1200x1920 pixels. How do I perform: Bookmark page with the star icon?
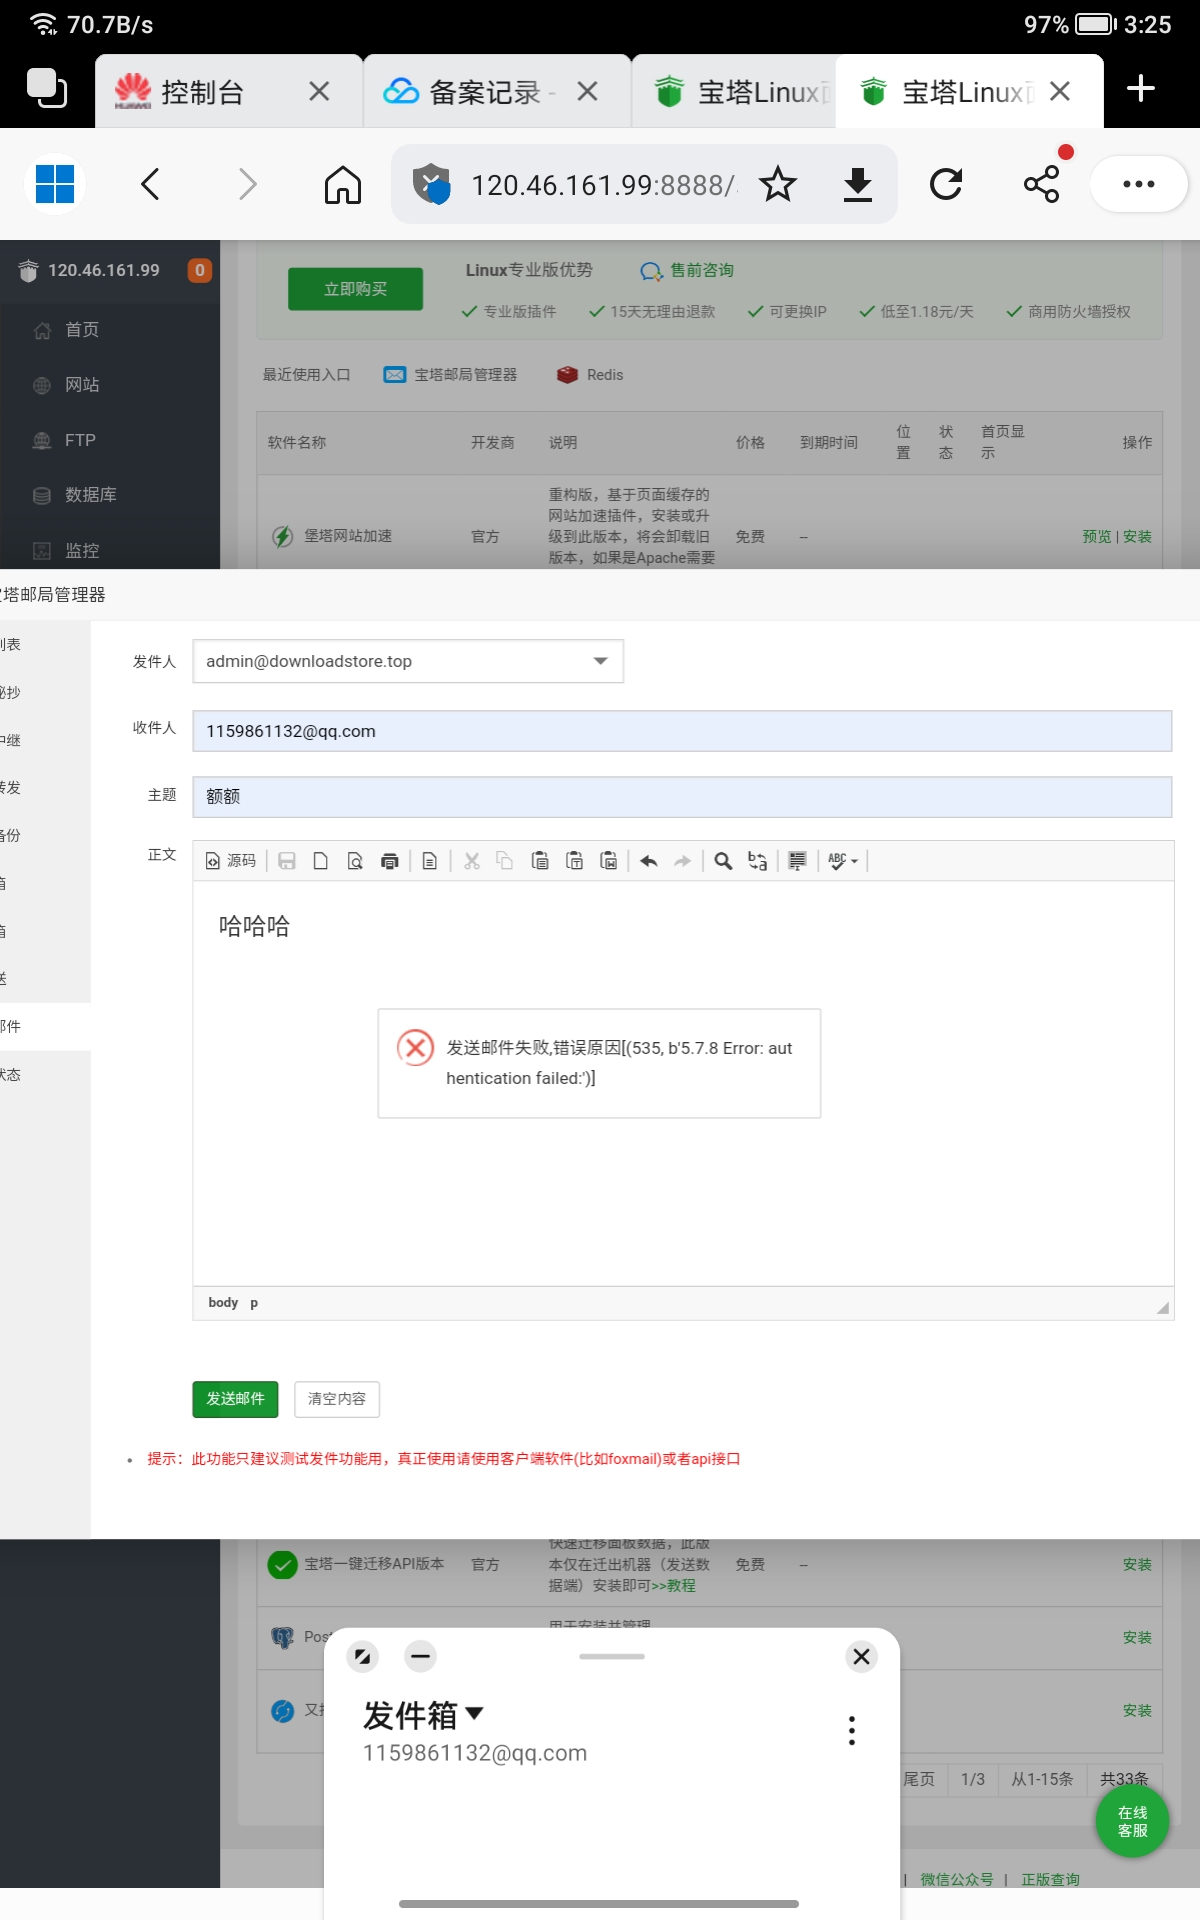coord(777,185)
